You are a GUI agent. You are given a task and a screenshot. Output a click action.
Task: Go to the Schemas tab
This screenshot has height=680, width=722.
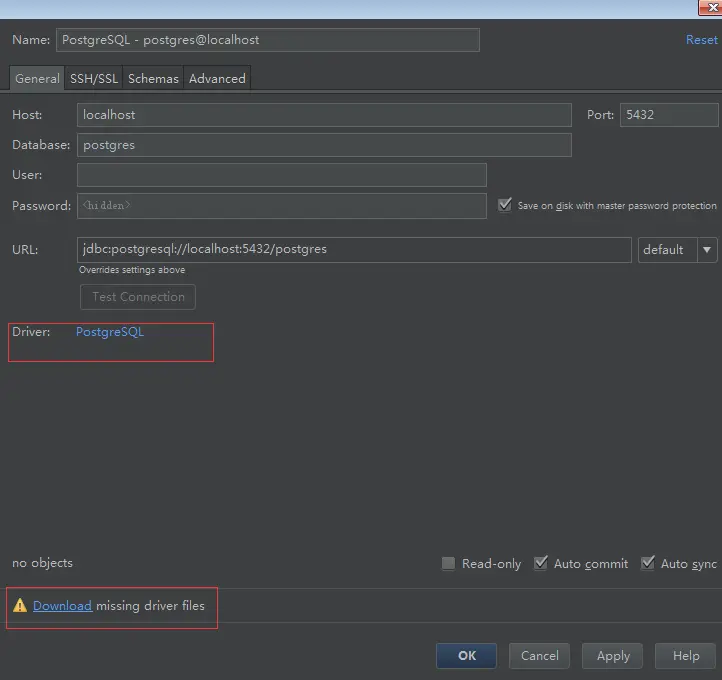[153, 79]
